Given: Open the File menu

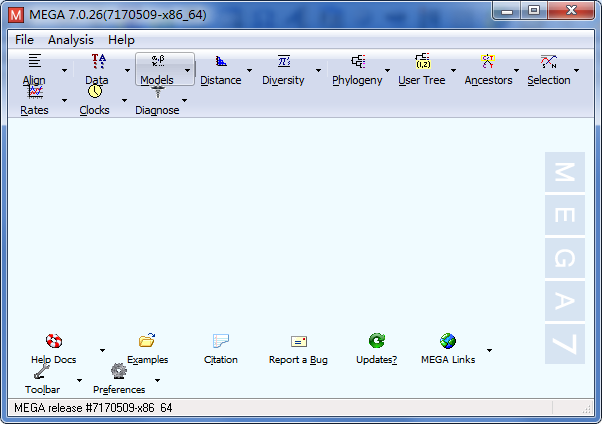Looking at the screenshot, I should tap(24, 40).
